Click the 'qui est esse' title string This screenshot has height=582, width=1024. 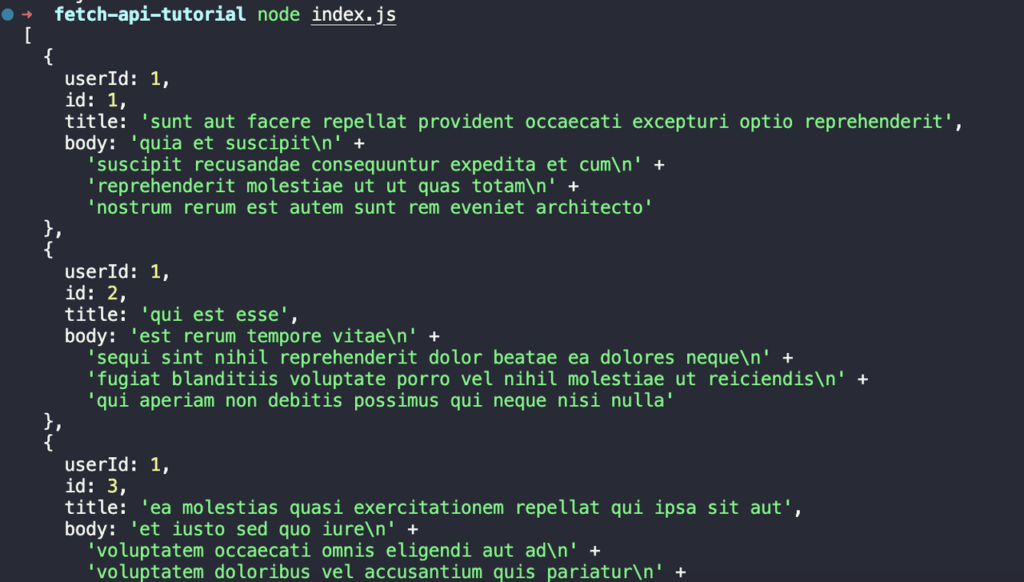214,314
